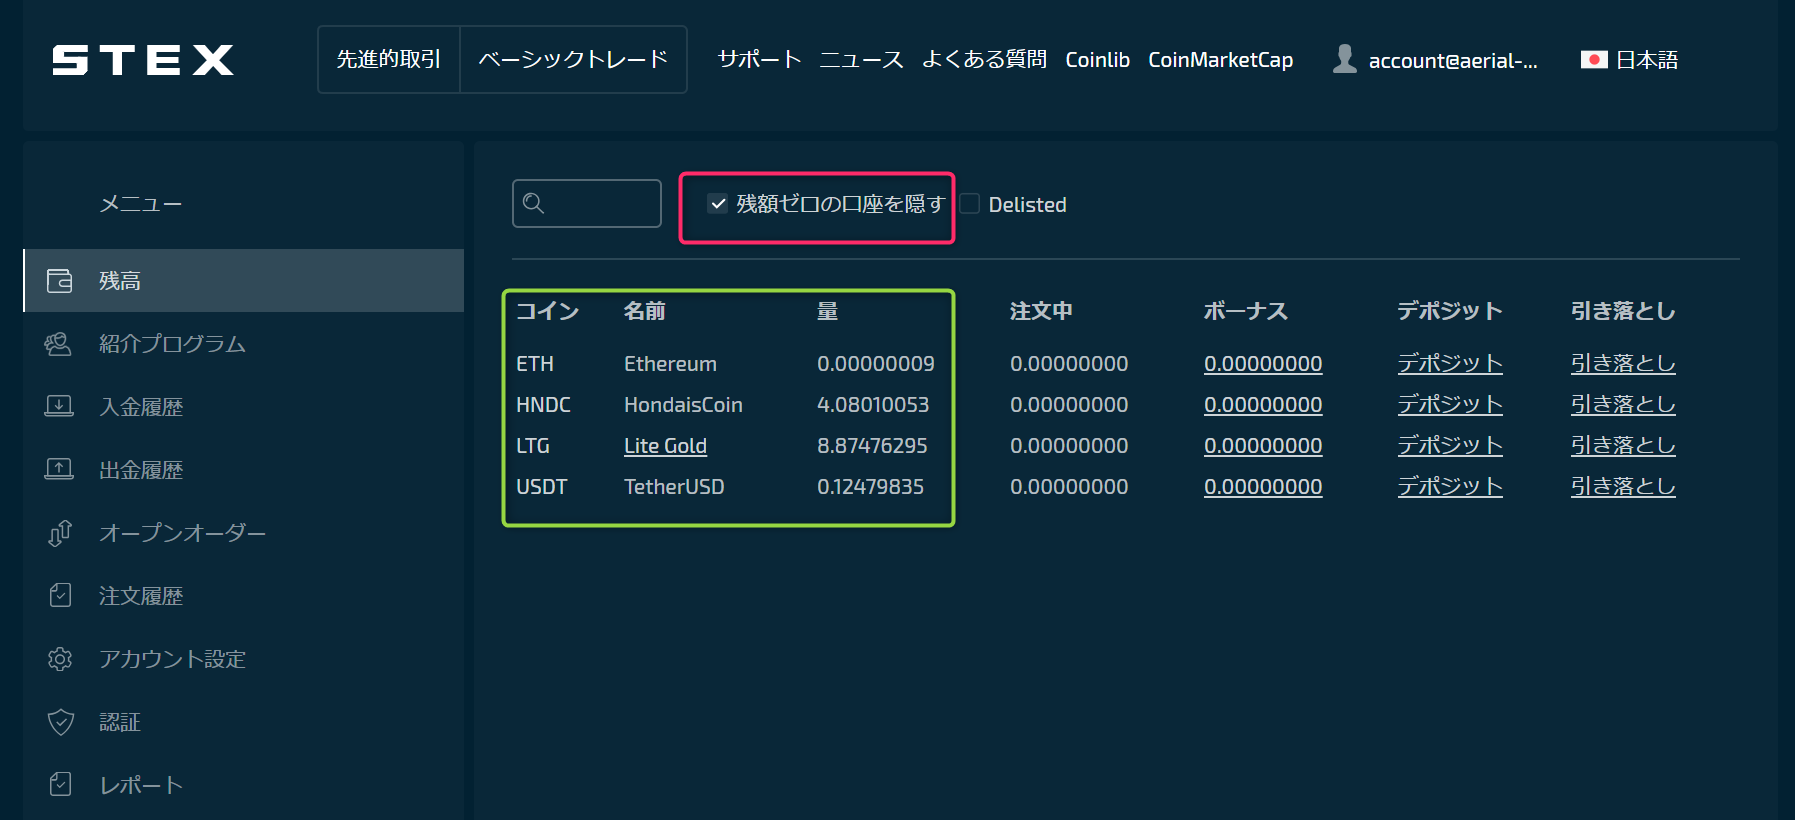This screenshot has width=1795, height=820.
Task: Click the 名前 column header
Action: point(645,311)
